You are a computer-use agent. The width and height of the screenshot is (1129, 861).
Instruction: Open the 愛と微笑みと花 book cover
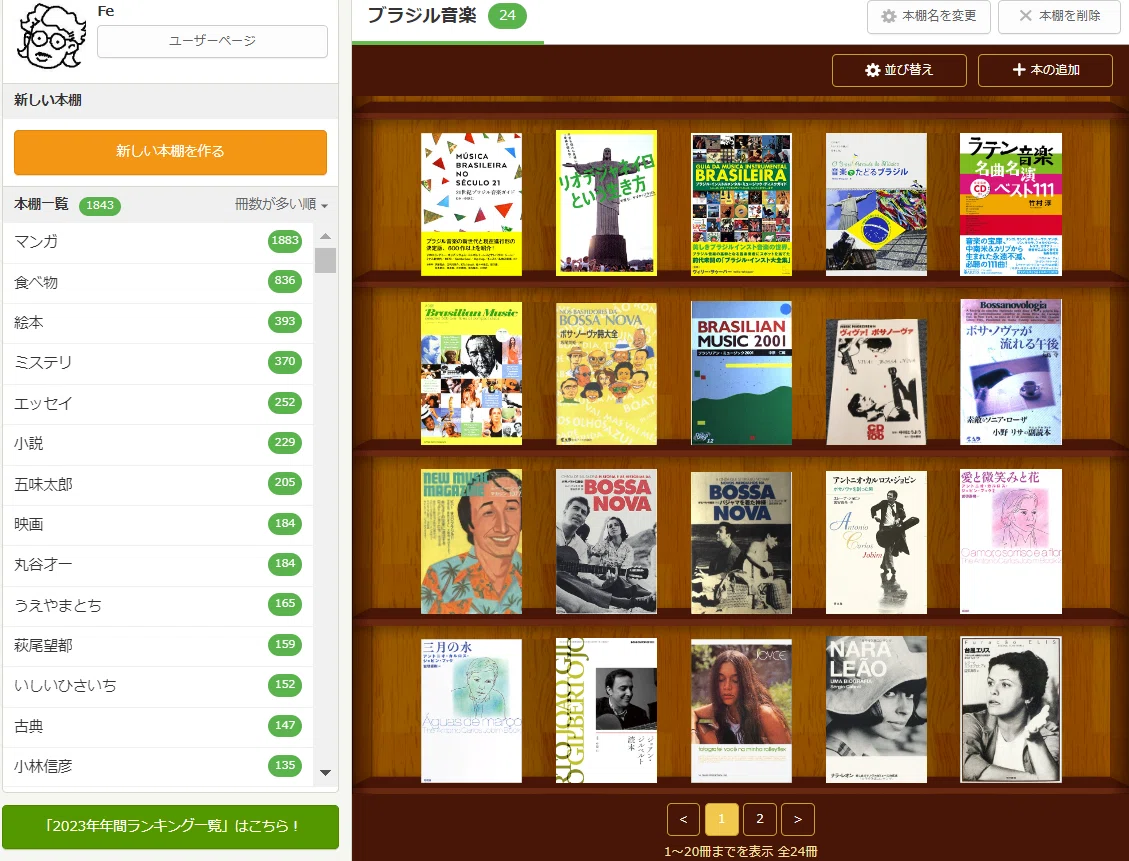pyautogui.click(x=1011, y=541)
